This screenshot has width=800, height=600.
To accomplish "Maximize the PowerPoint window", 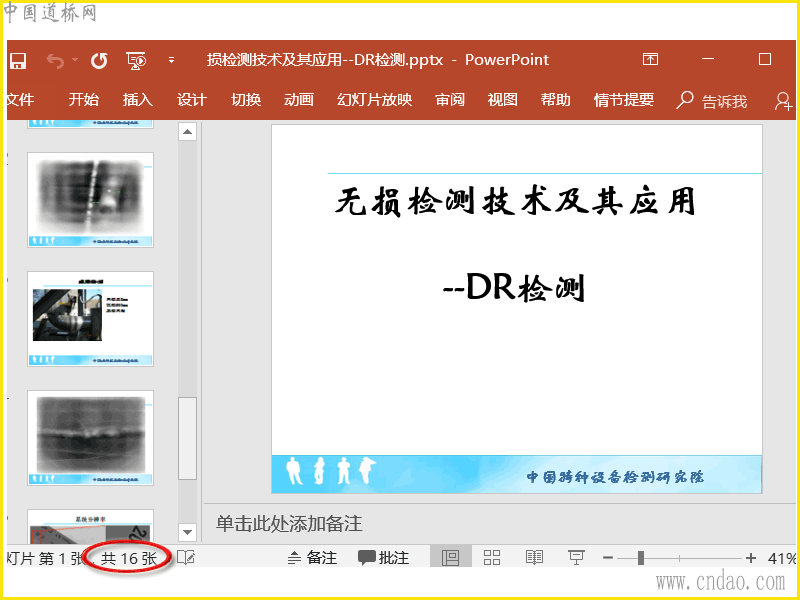I will [765, 59].
